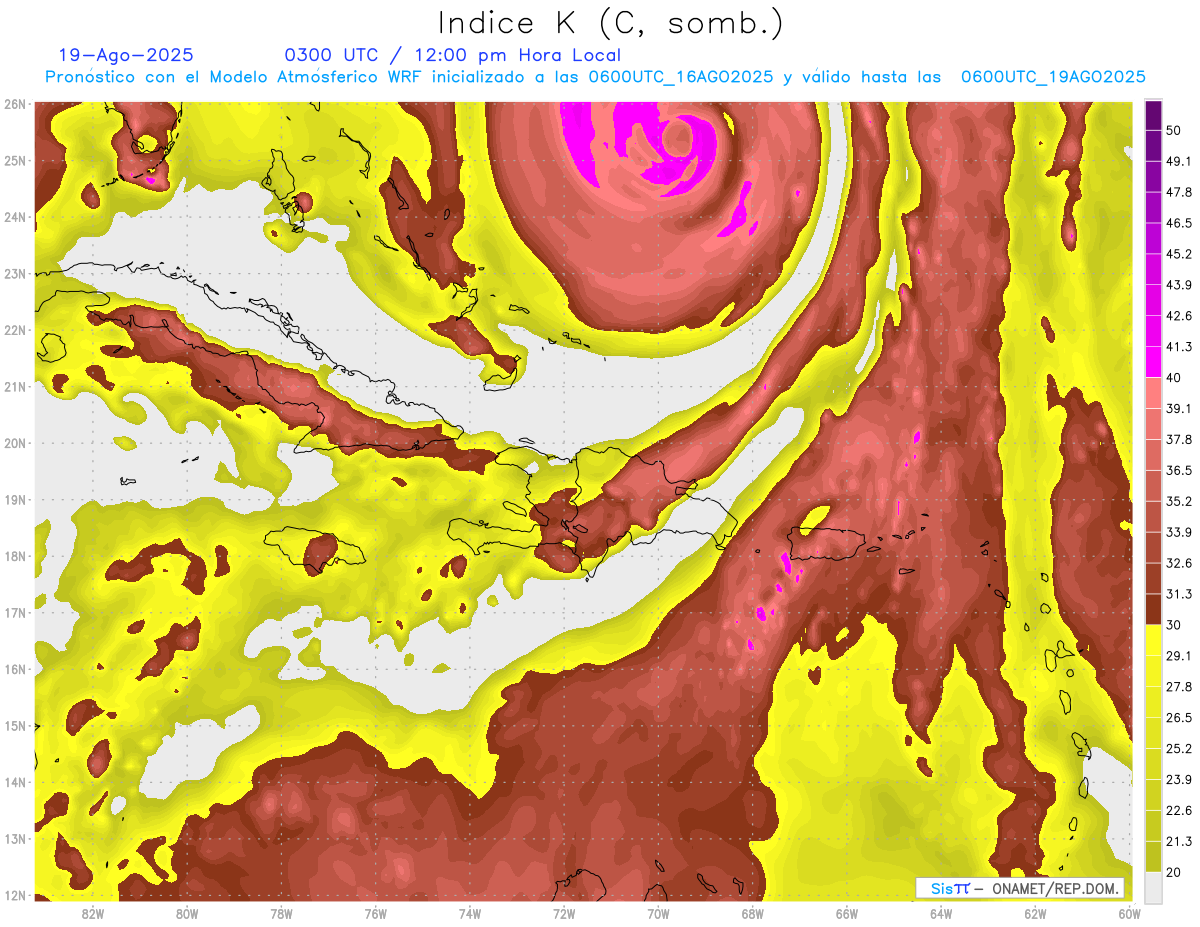Click the 19N latitude axis label
1200x927 pixels.
coord(15,499)
